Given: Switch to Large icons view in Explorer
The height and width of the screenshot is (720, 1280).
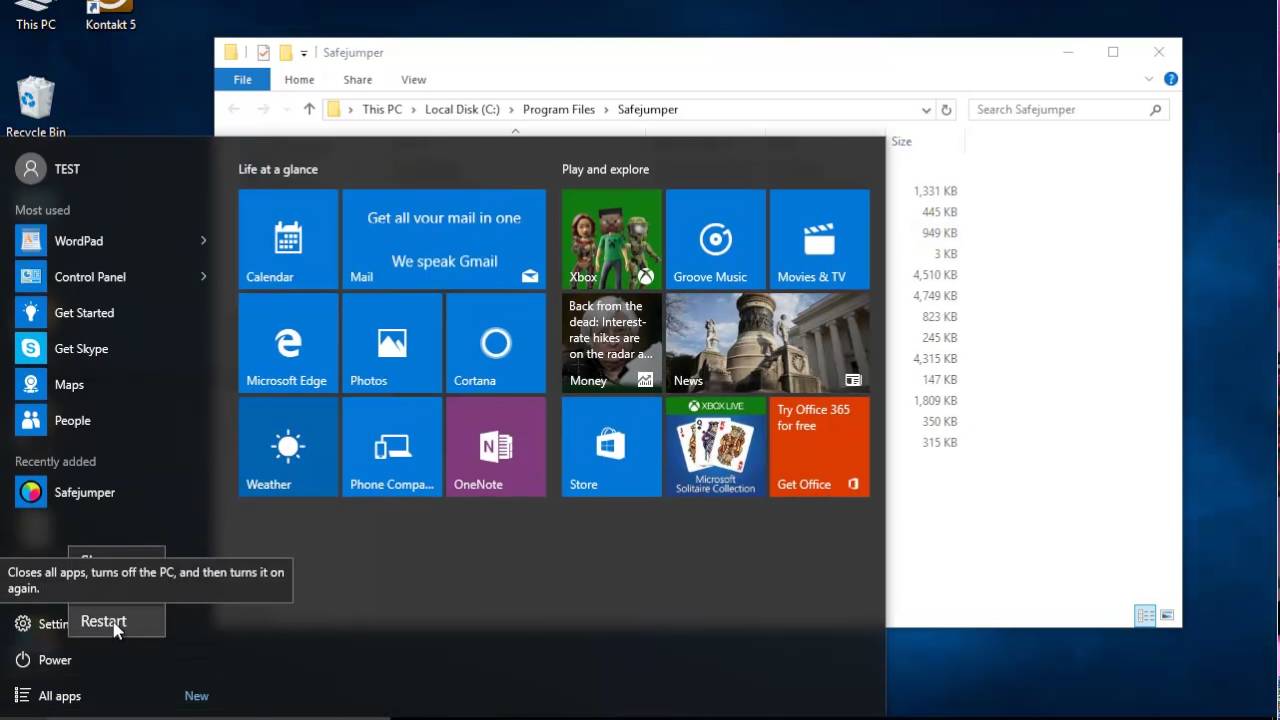Looking at the screenshot, I should pos(1167,616).
